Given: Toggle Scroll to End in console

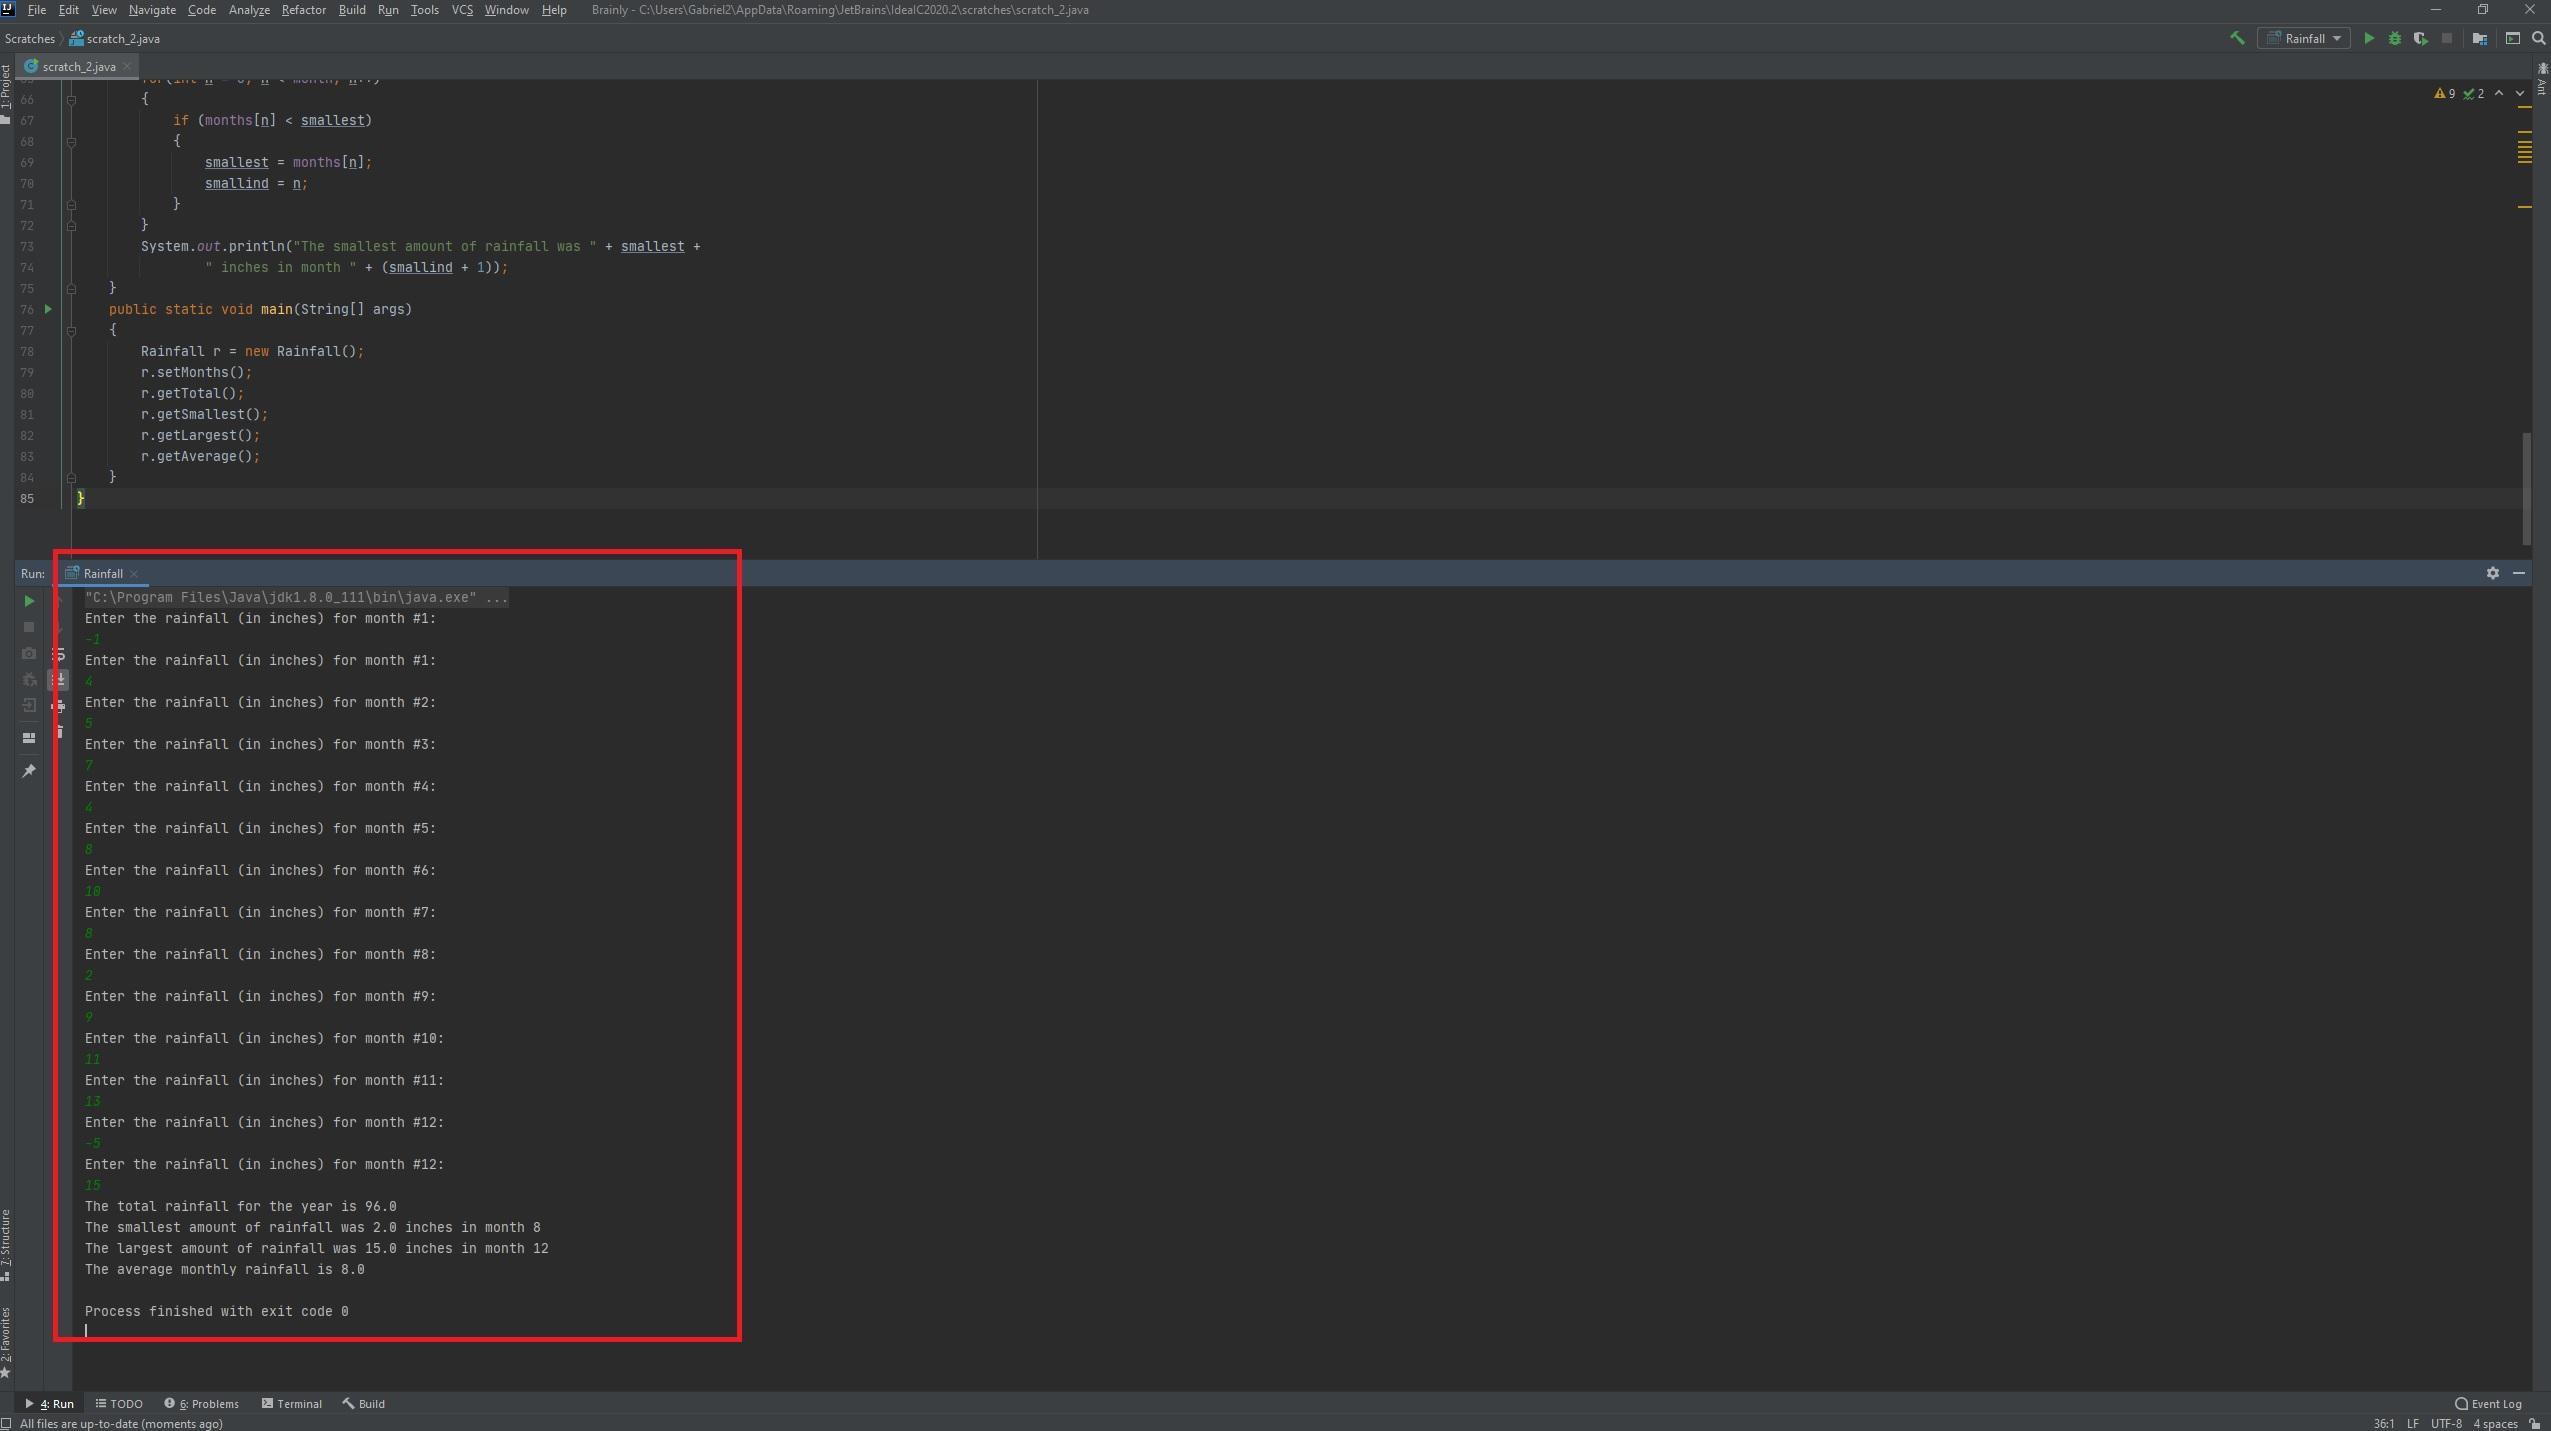Looking at the screenshot, I should point(60,680).
